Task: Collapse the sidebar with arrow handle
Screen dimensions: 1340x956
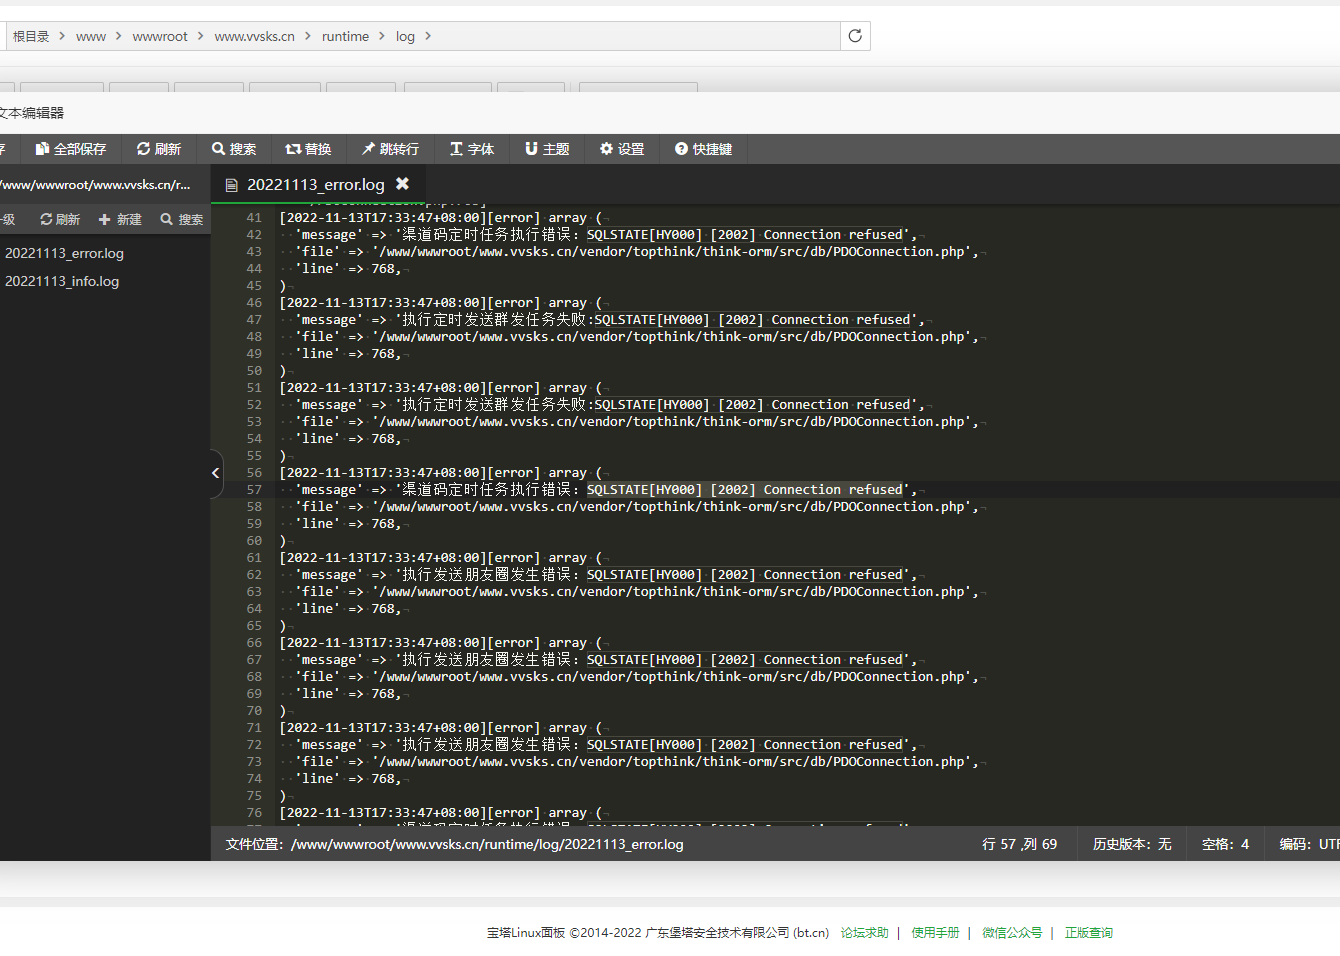Action: (x=215, y=473)
